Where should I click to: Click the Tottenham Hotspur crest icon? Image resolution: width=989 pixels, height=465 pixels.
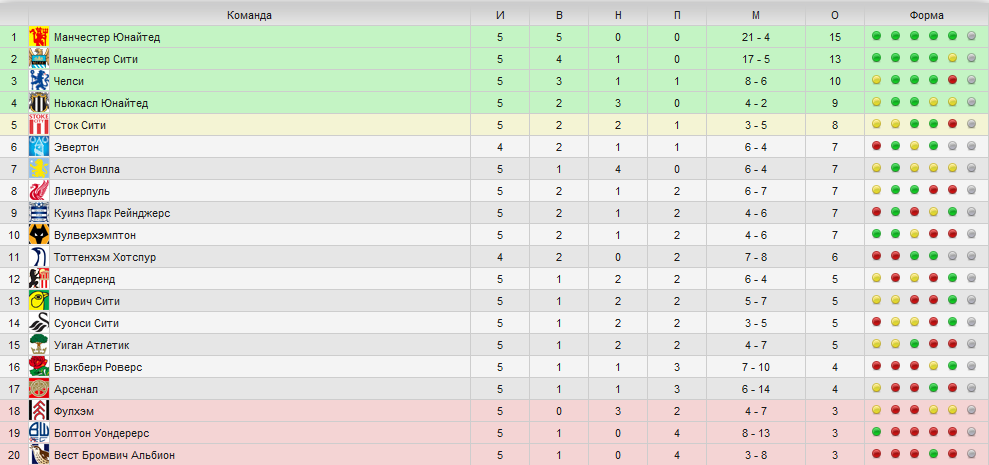coord(39,257)
